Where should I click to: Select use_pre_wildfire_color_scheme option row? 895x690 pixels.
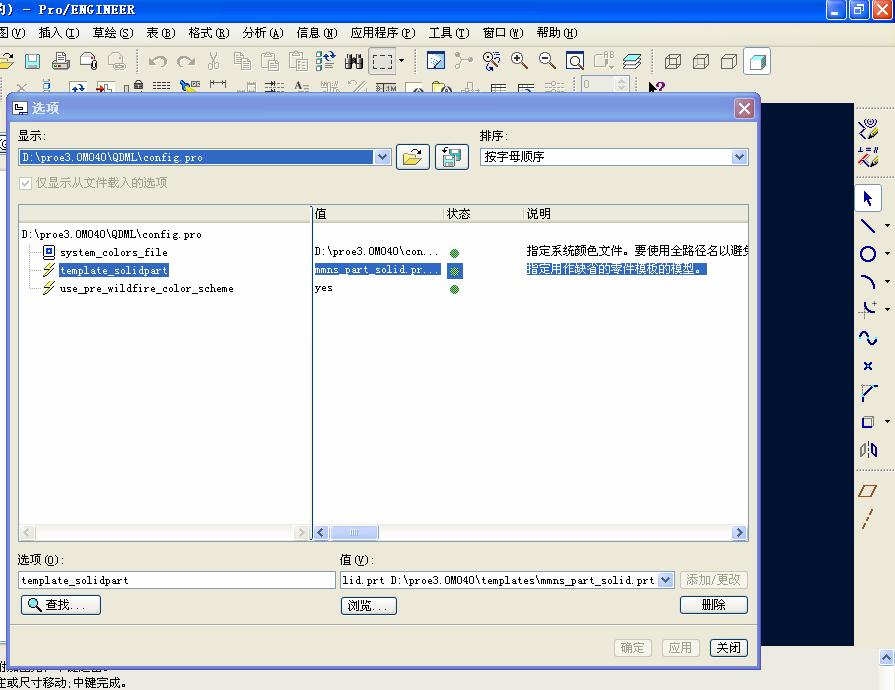146,289
